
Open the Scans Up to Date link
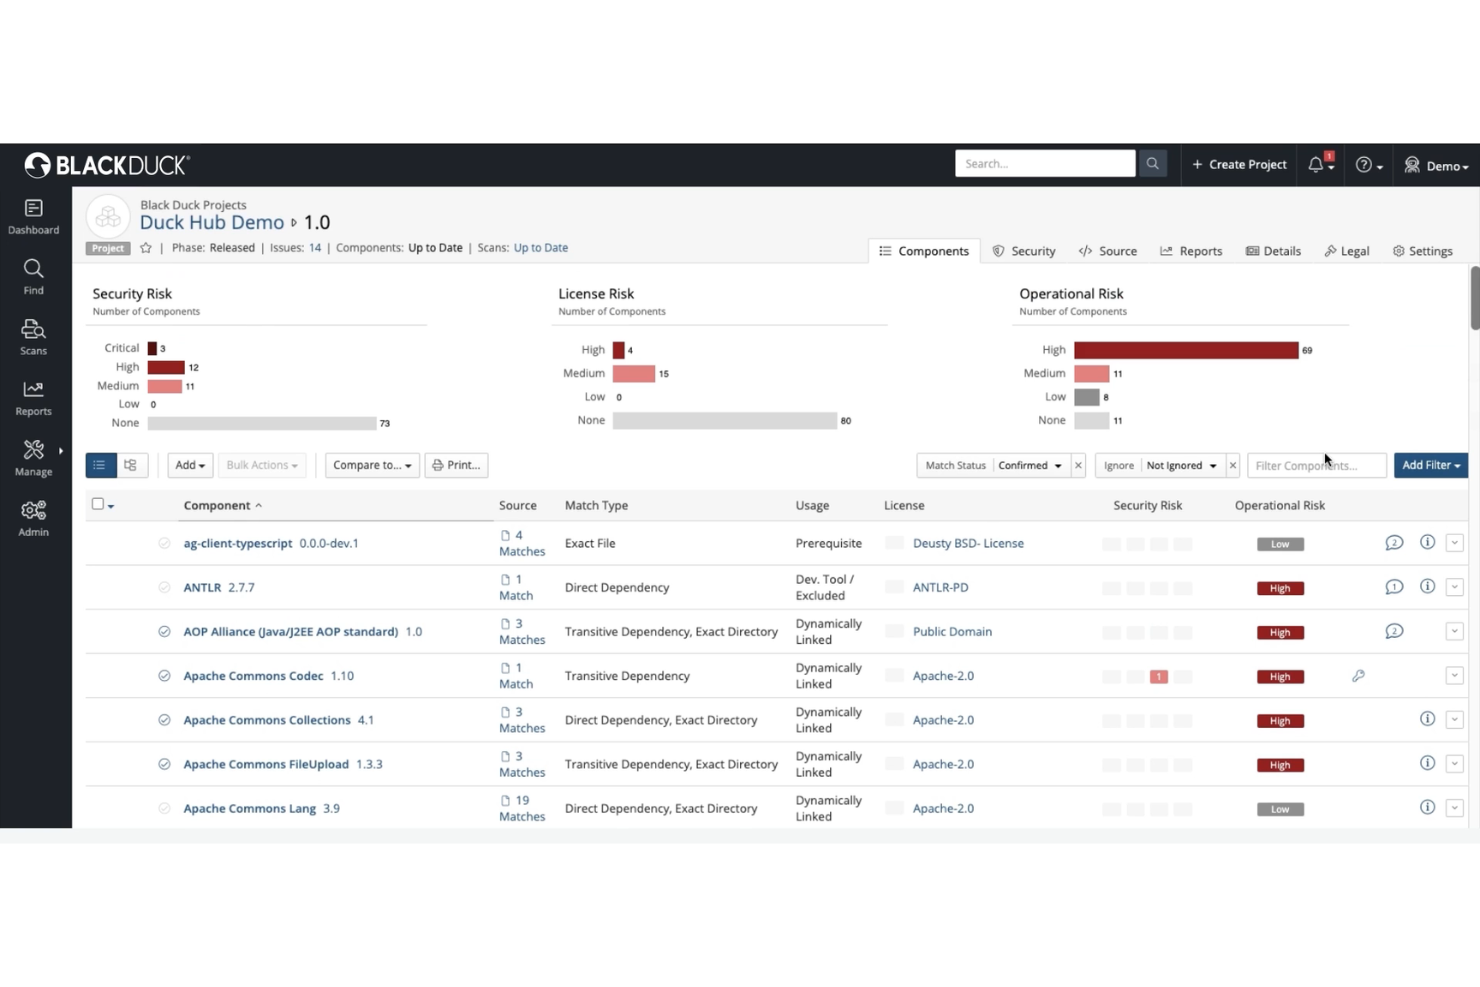[x=541, y=248]
